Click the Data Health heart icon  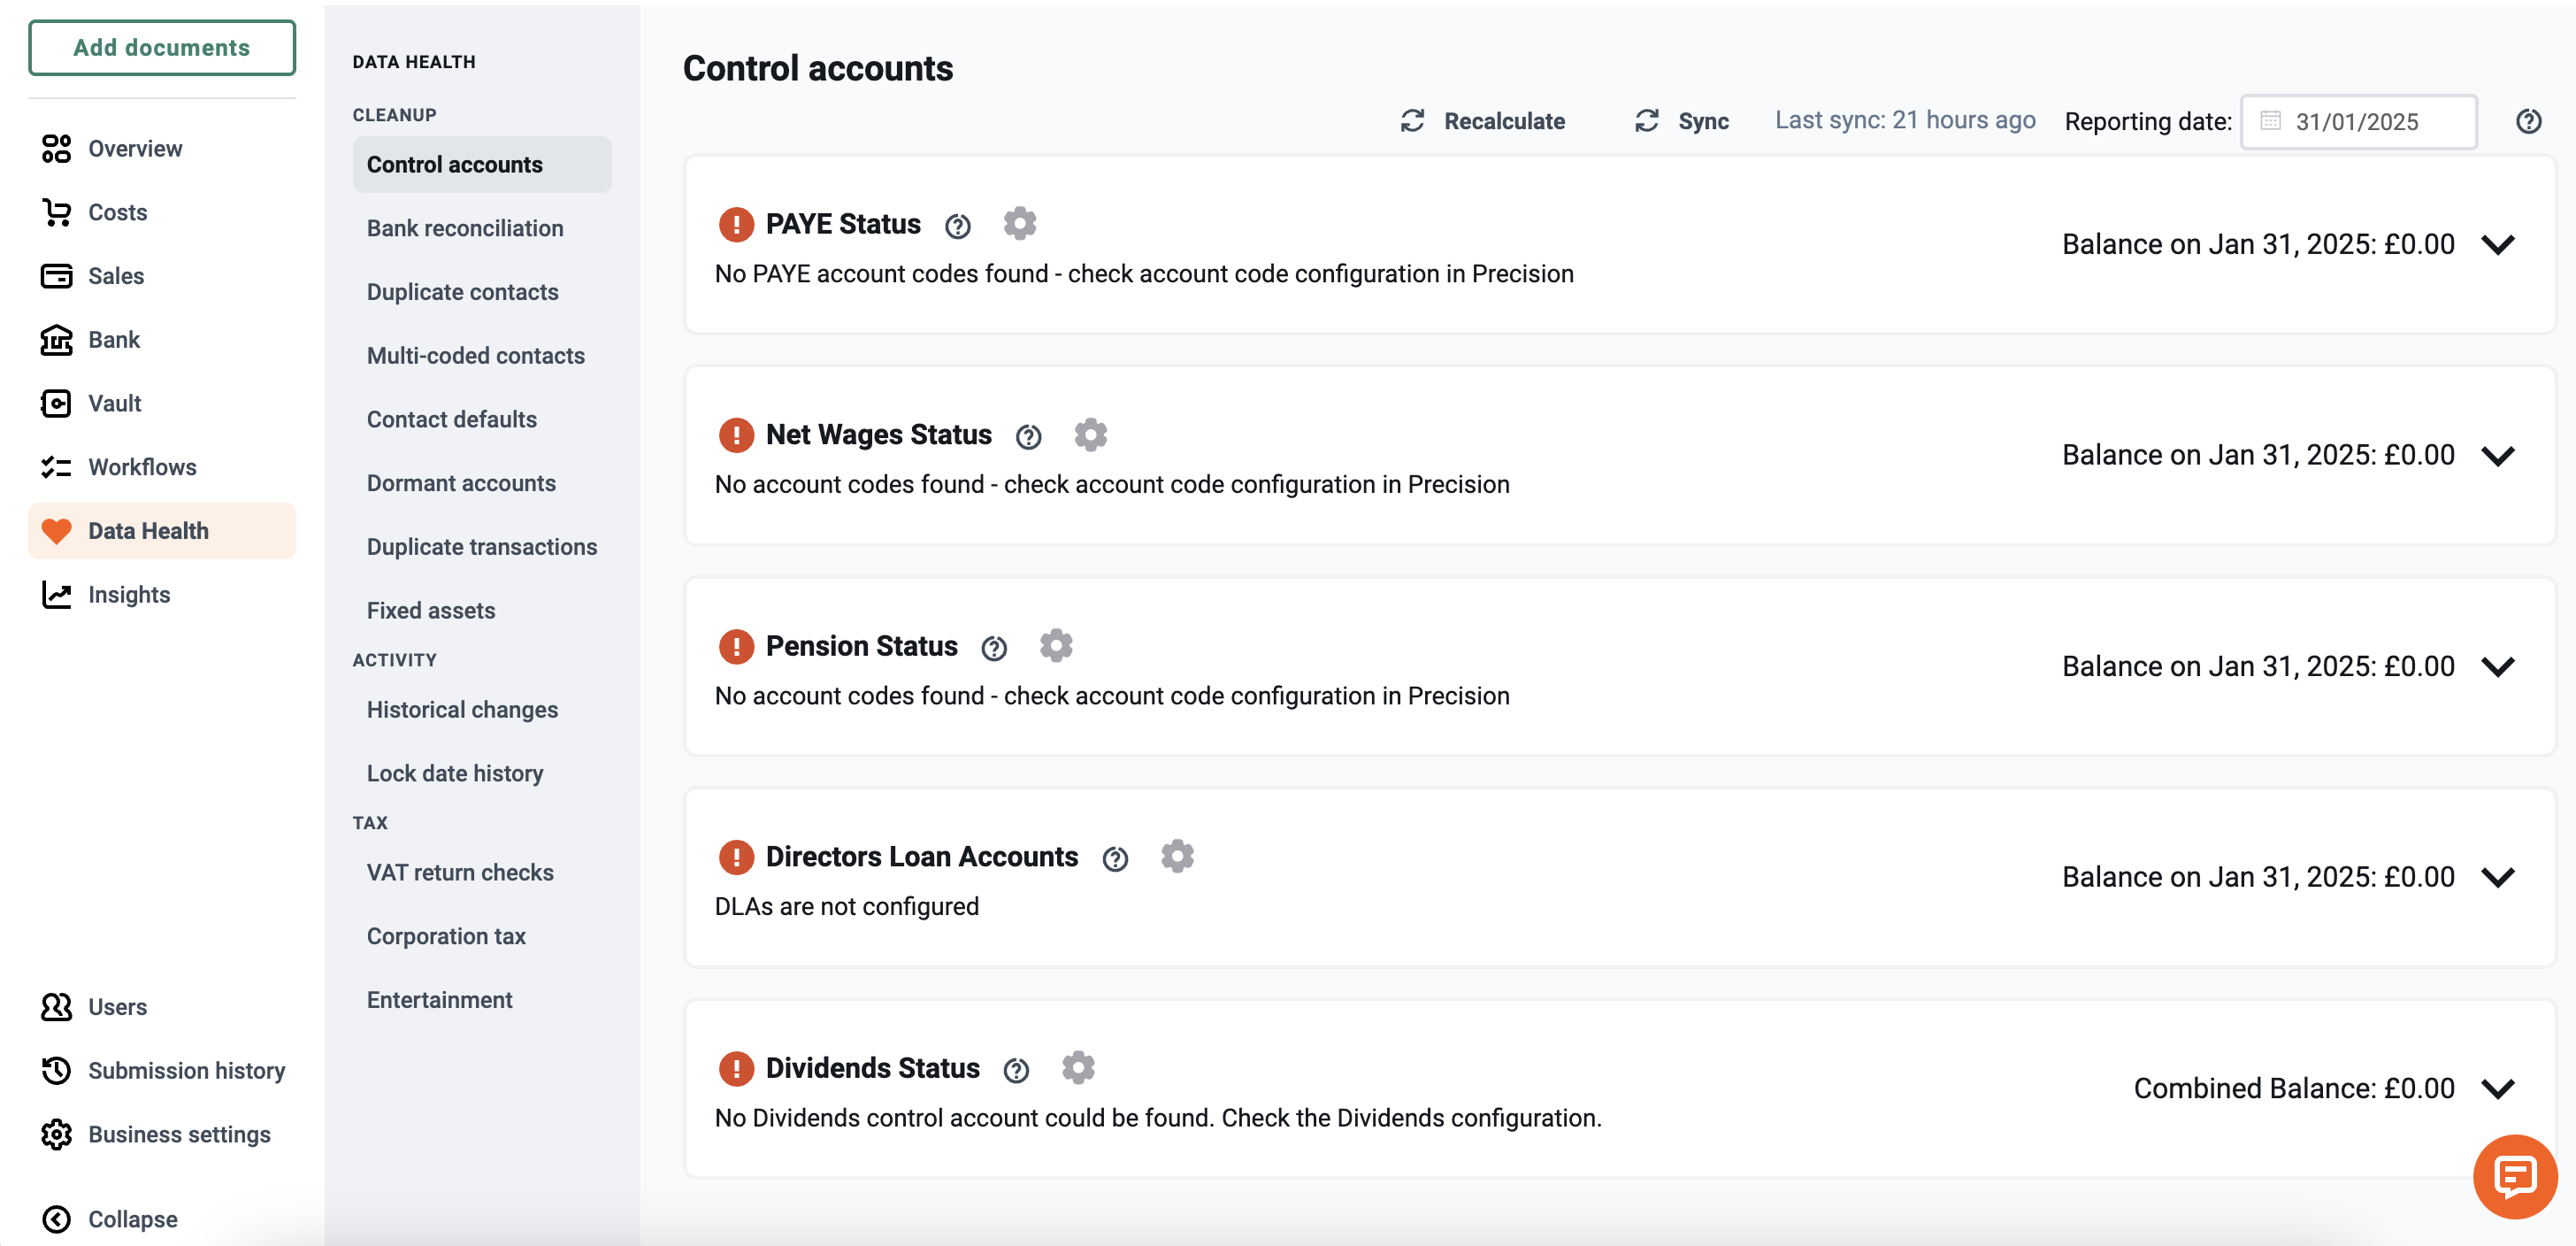pos(56,531)
